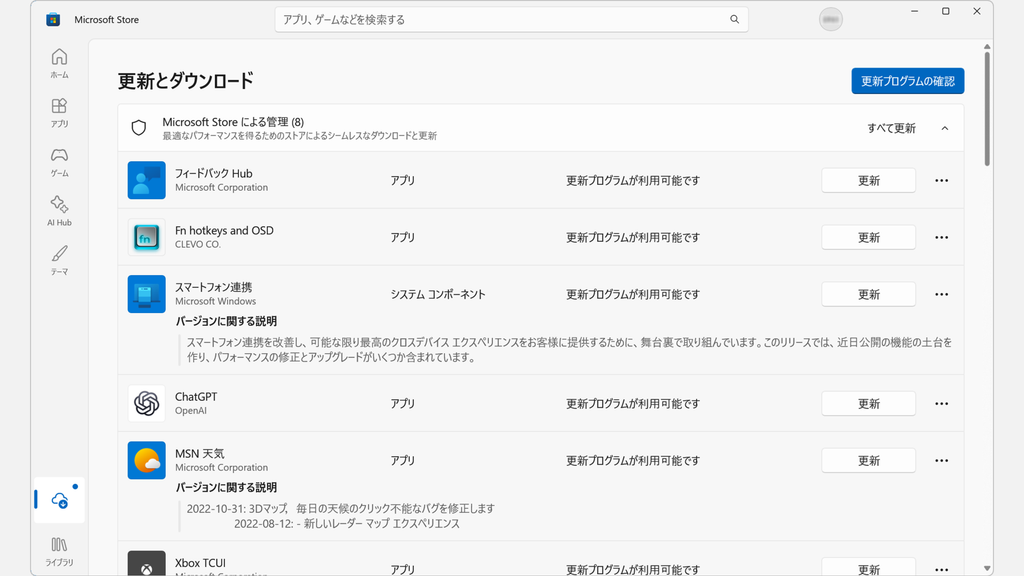Click the スマートフォン連携 app icon
The height and width of the screenshot is (576, 1024).
pos(146,294)
